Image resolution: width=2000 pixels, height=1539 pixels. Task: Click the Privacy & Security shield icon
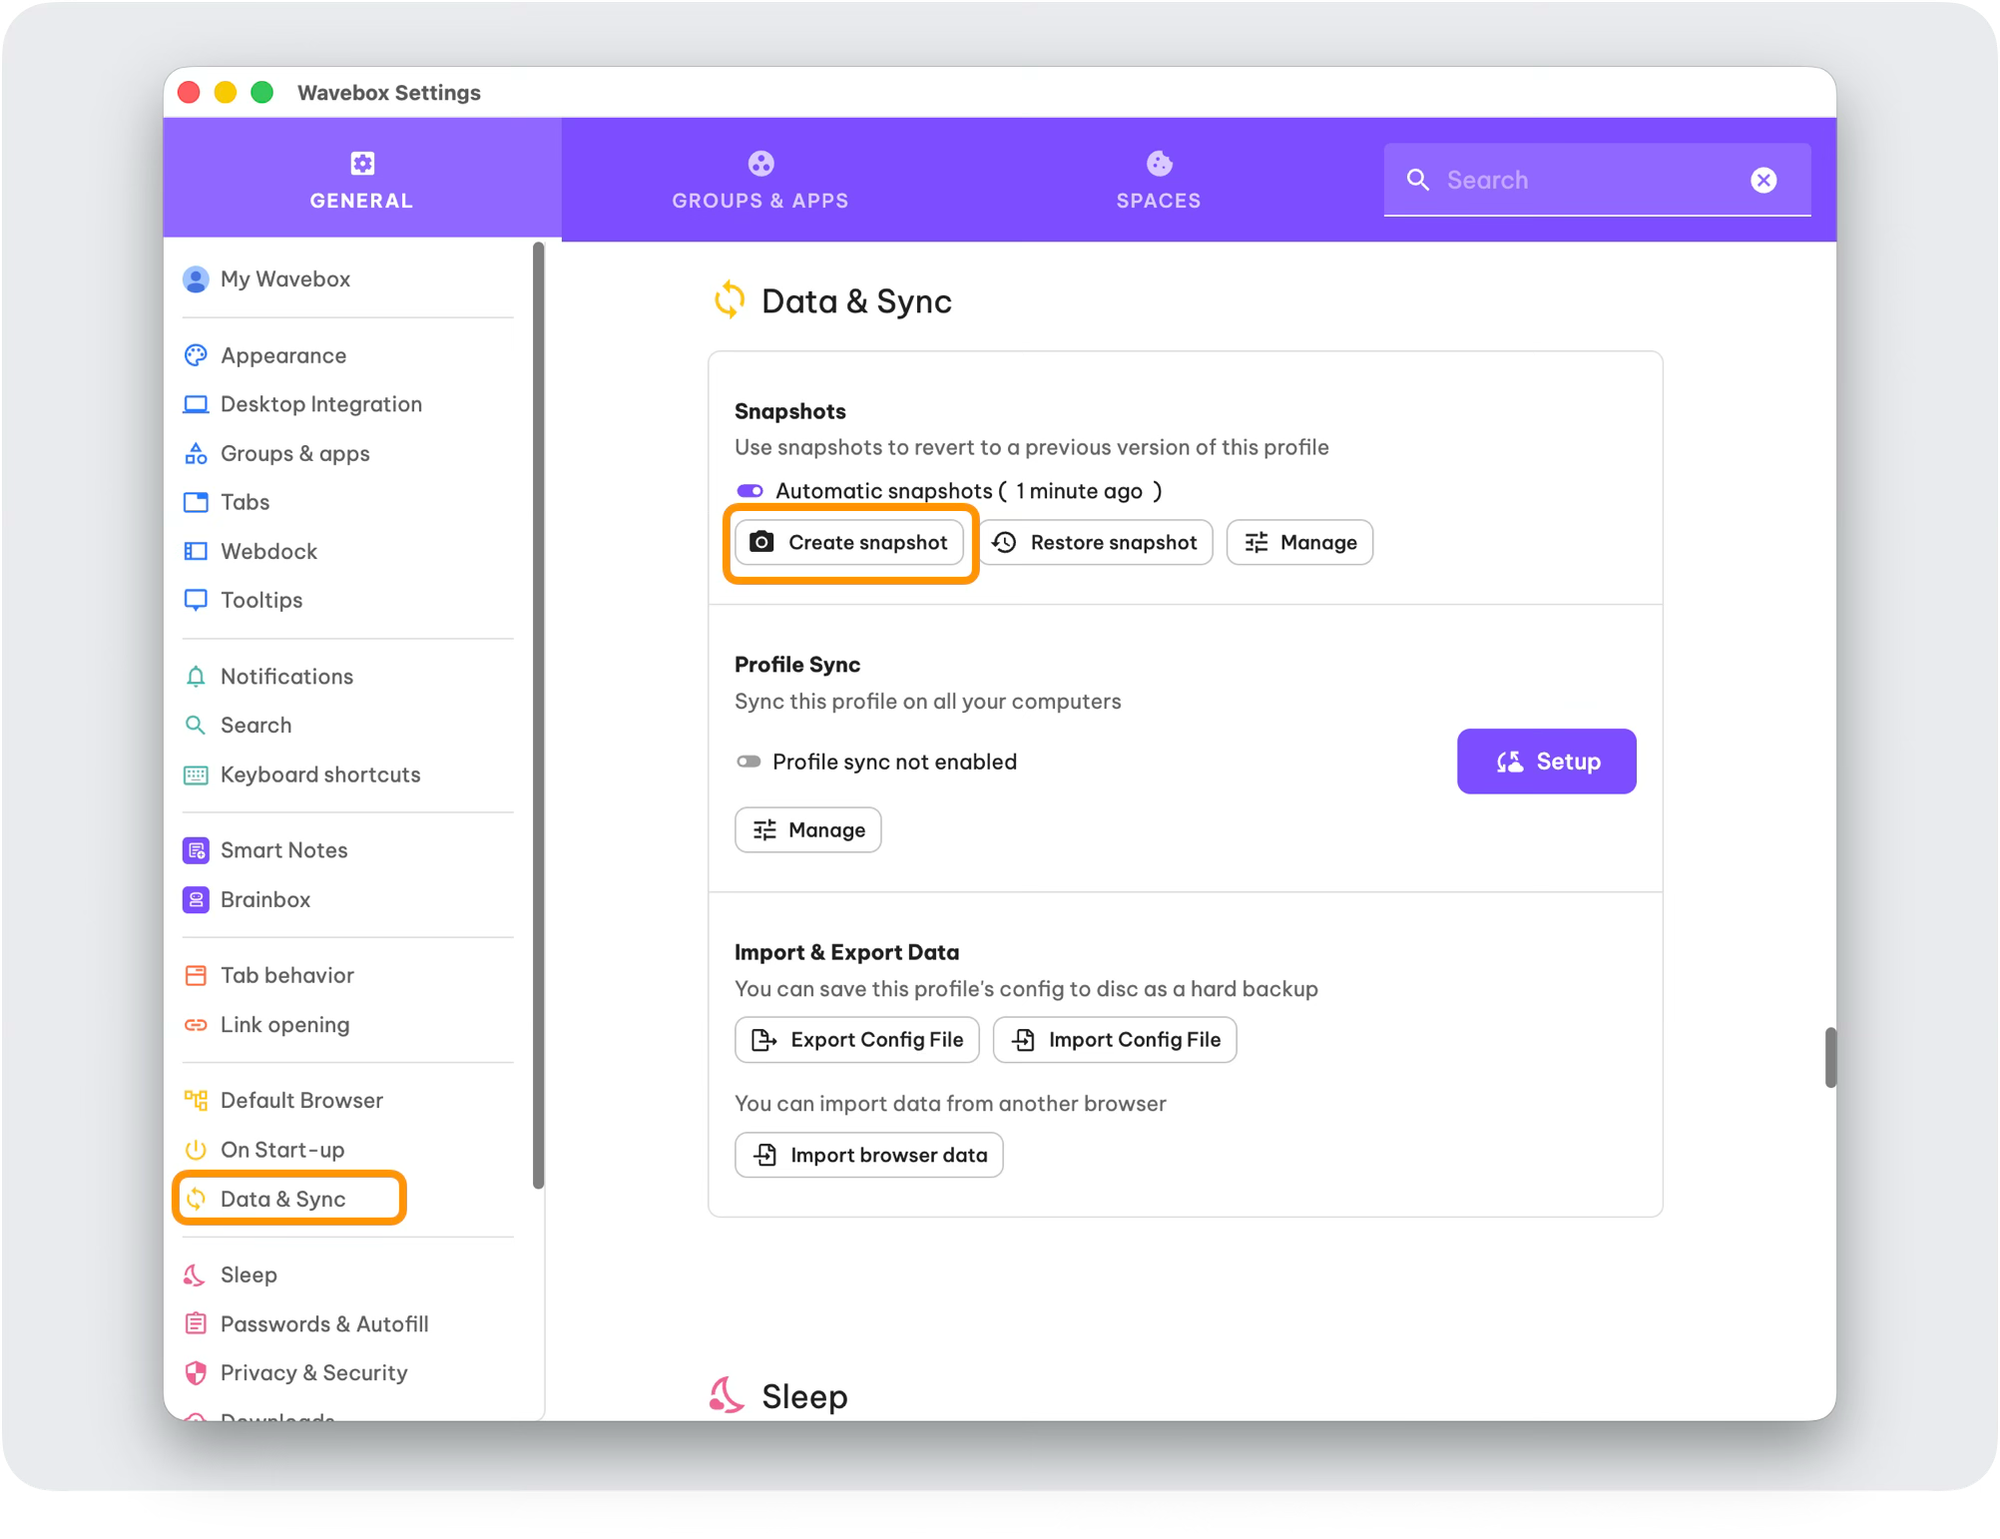(x=196, y=1373)
